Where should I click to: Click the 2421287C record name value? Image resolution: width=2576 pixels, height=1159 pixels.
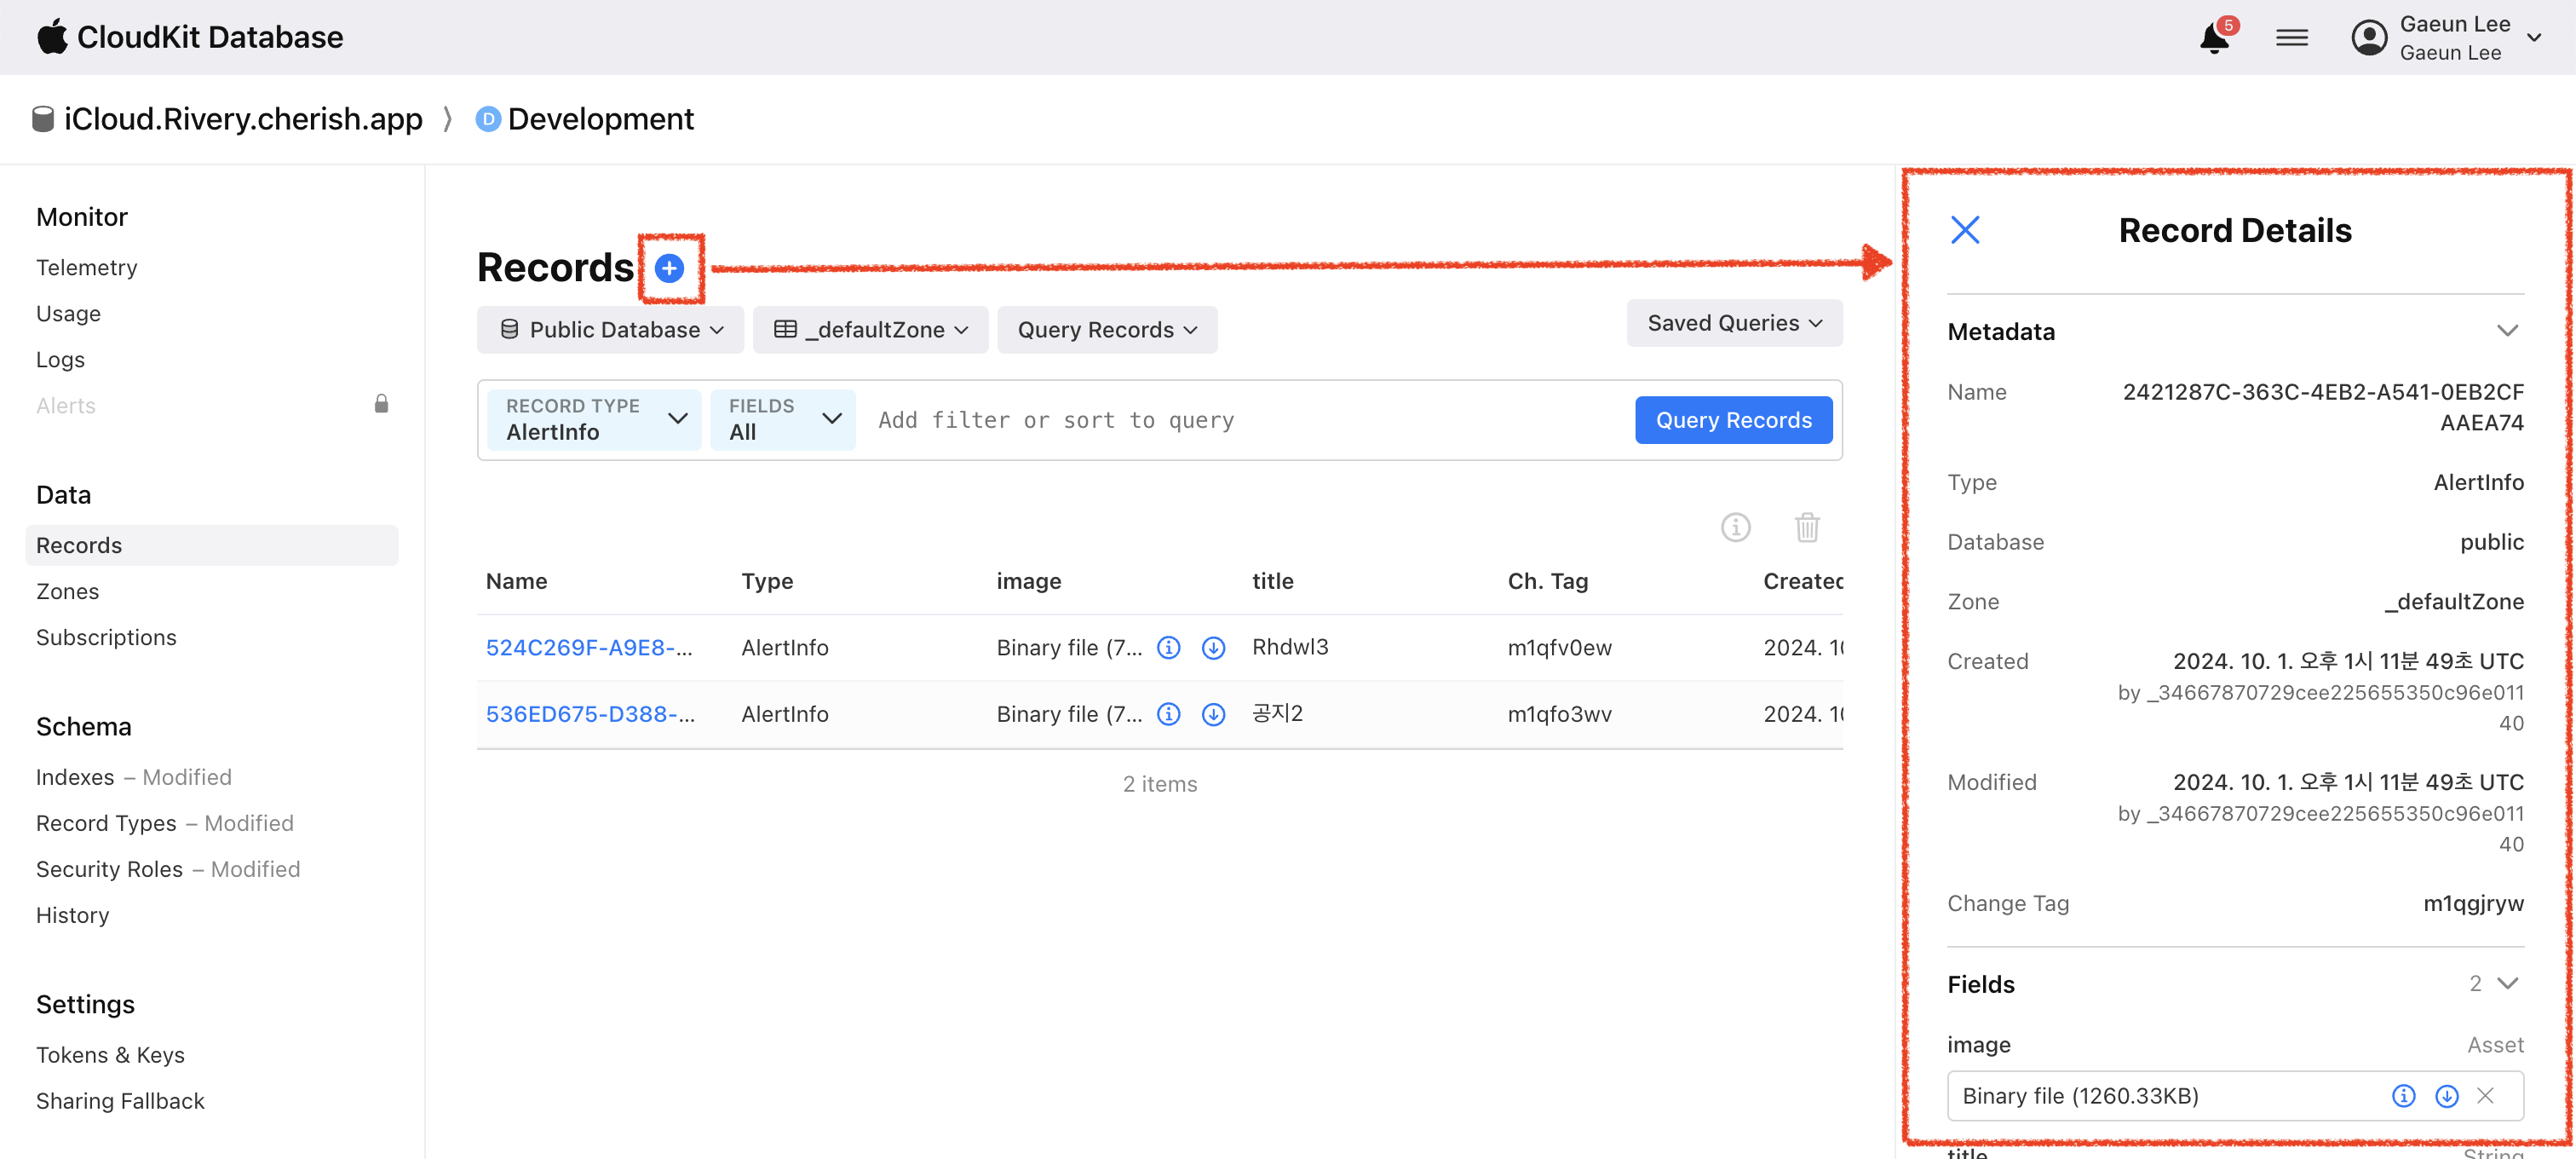[2323, 407]
